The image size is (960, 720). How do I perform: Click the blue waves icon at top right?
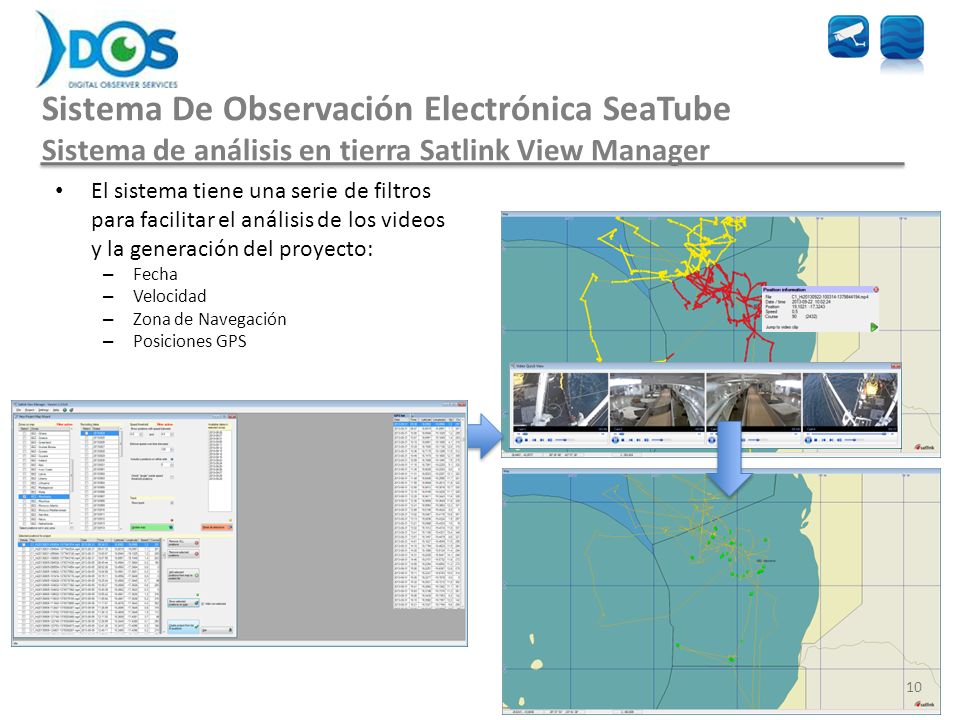click(902, 37)
